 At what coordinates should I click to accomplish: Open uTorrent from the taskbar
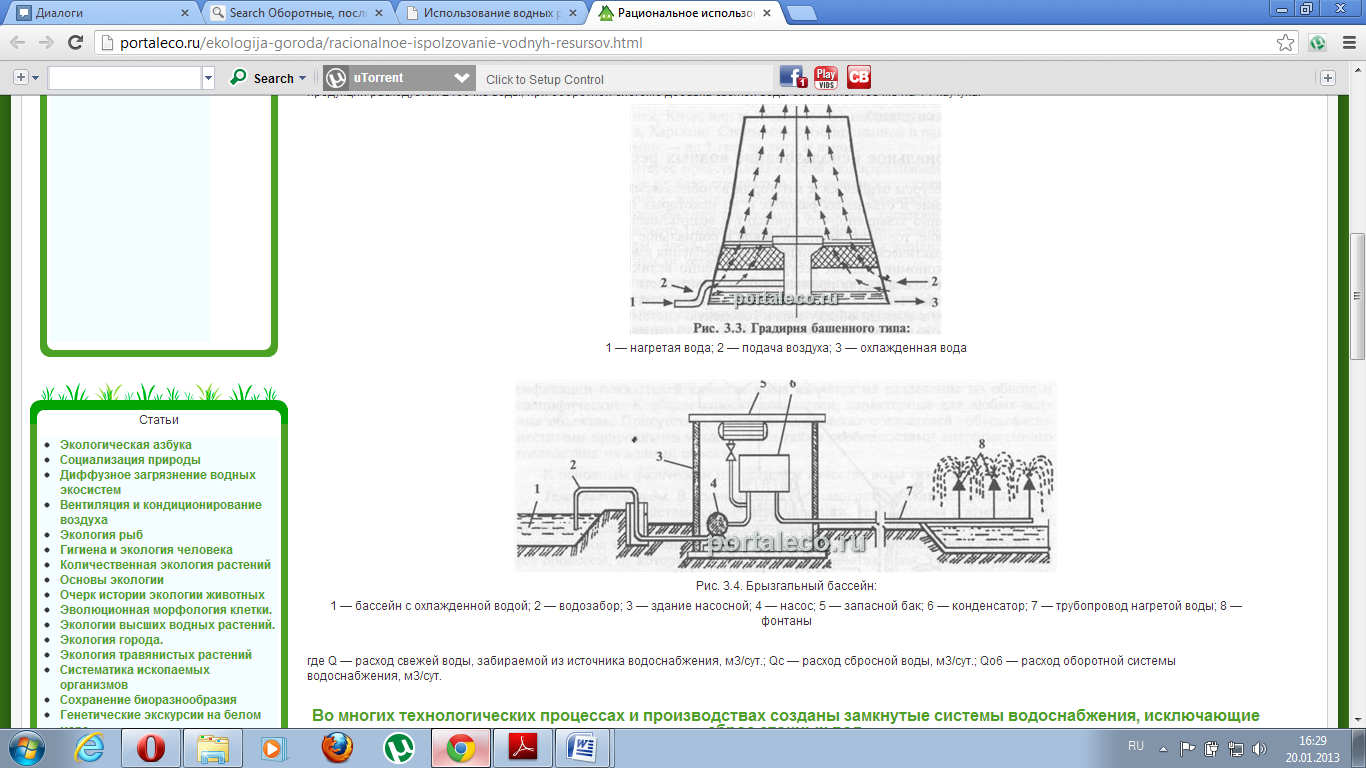click(x=399, y=747)
